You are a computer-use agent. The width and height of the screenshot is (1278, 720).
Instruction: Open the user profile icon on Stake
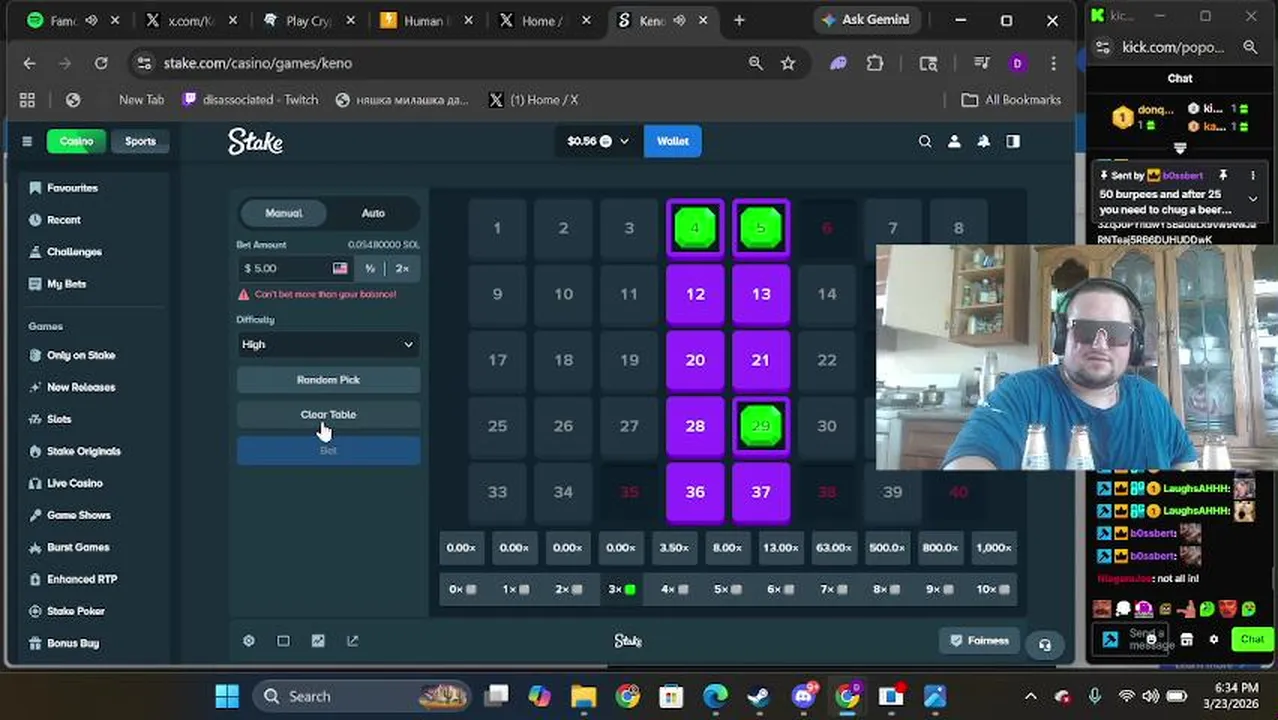point(954,141)
